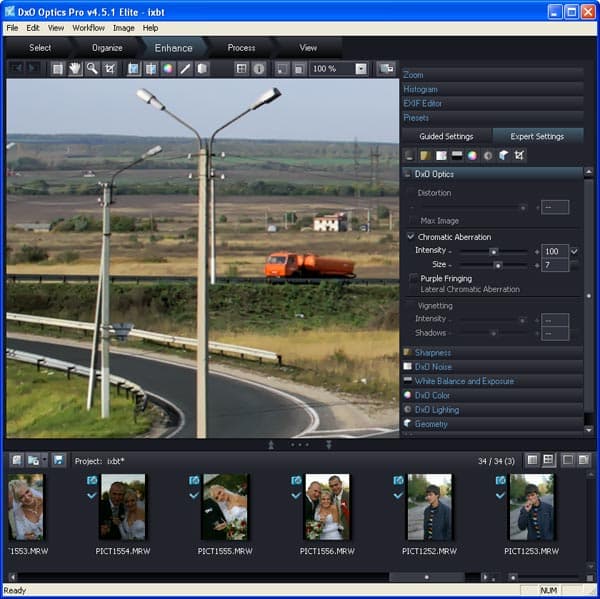The height and width of the screenshot is (599, 600).
Task: Pick the diagonal line tool icon
Action: pos(185,69)
